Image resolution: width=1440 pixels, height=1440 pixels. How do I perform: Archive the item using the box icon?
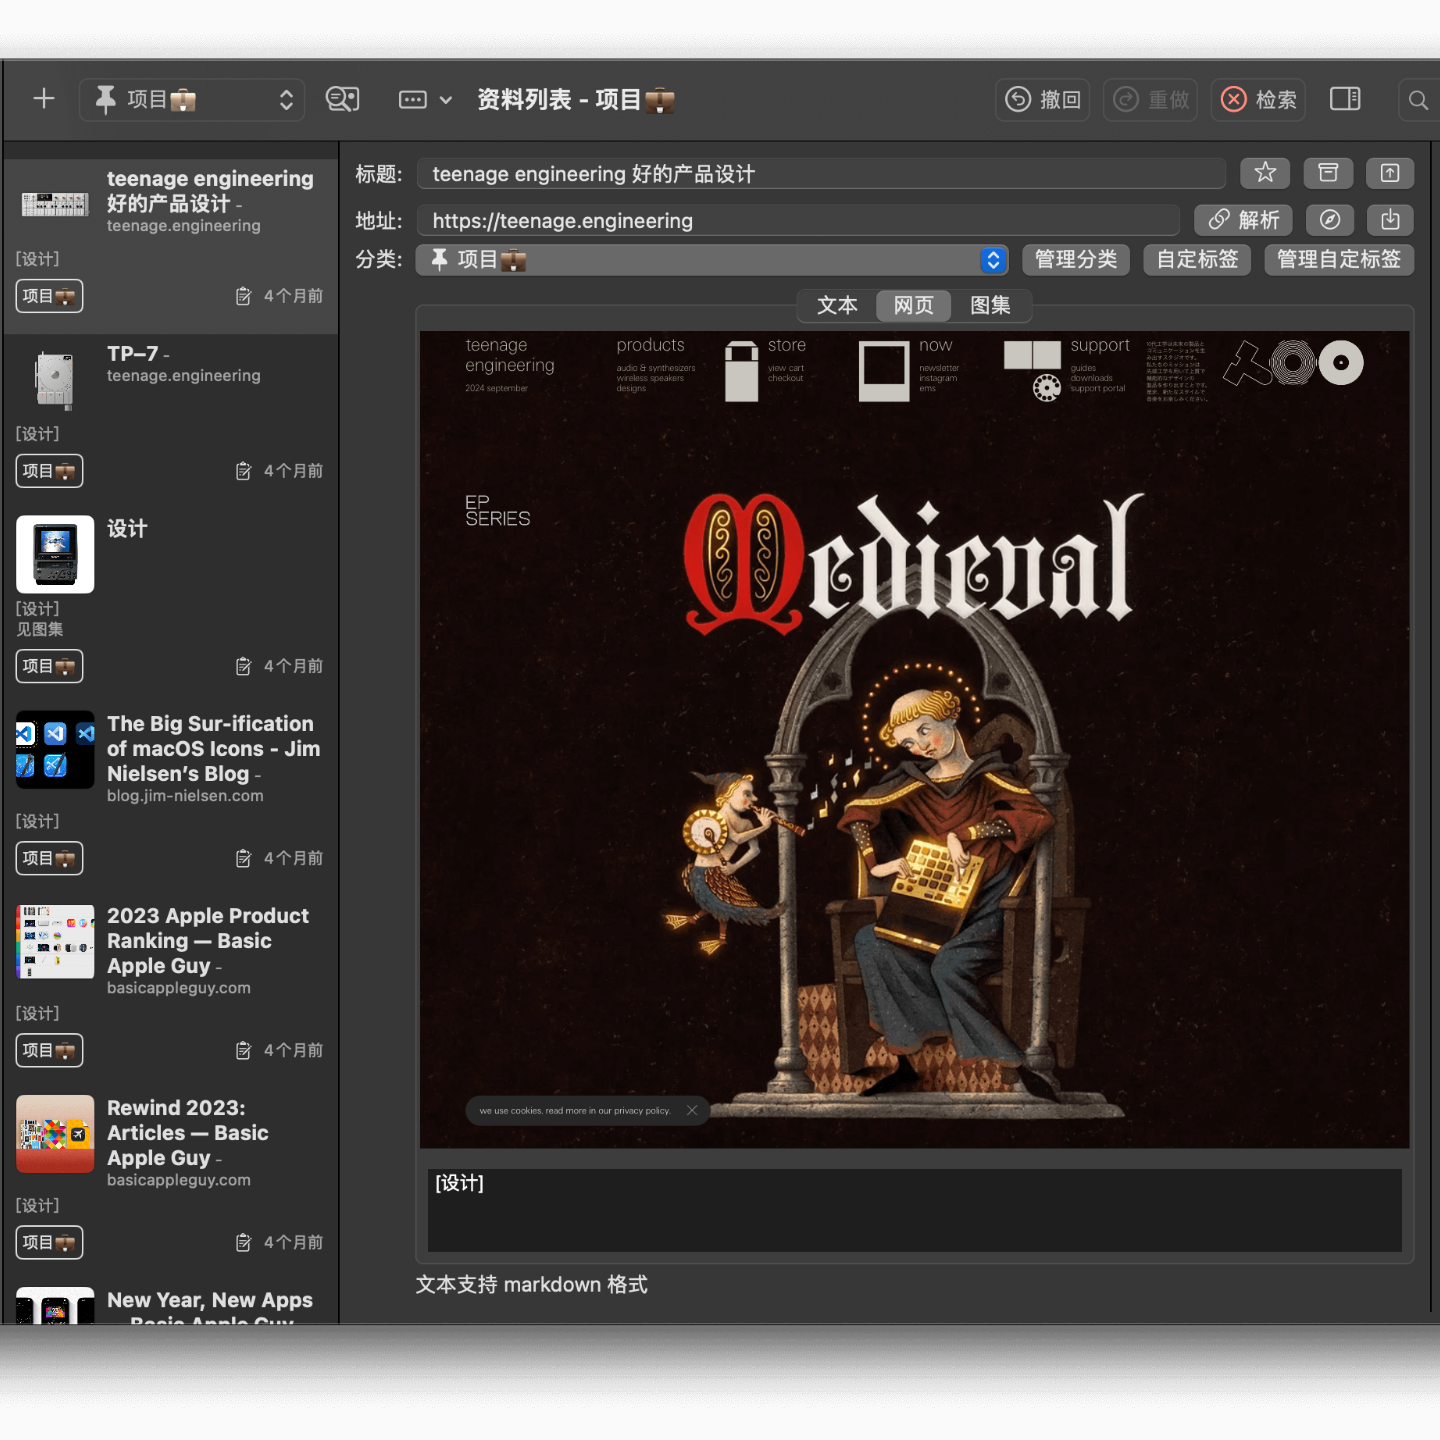(x=1328, y=173)
